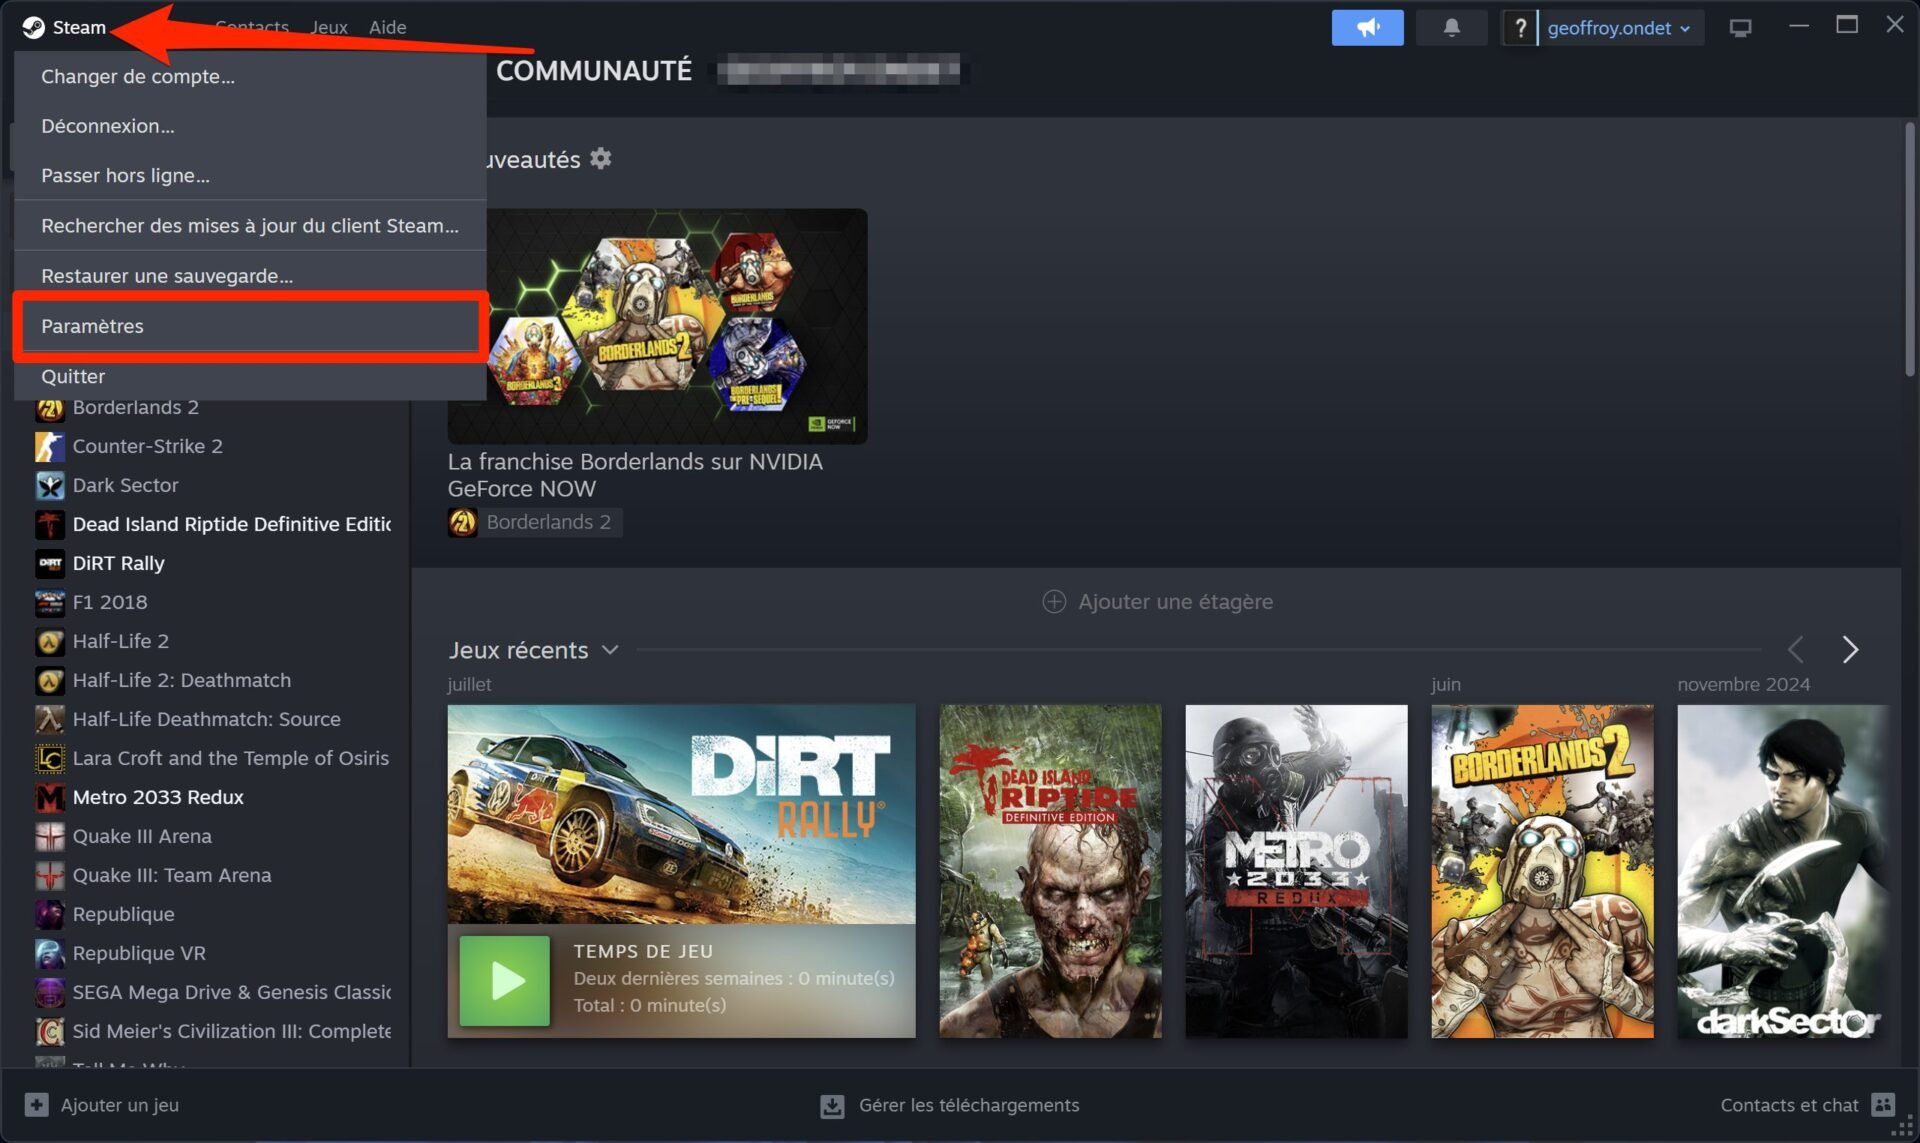
Task: Open Dark Sector cover in recent games
Action: click(1783, 871)
